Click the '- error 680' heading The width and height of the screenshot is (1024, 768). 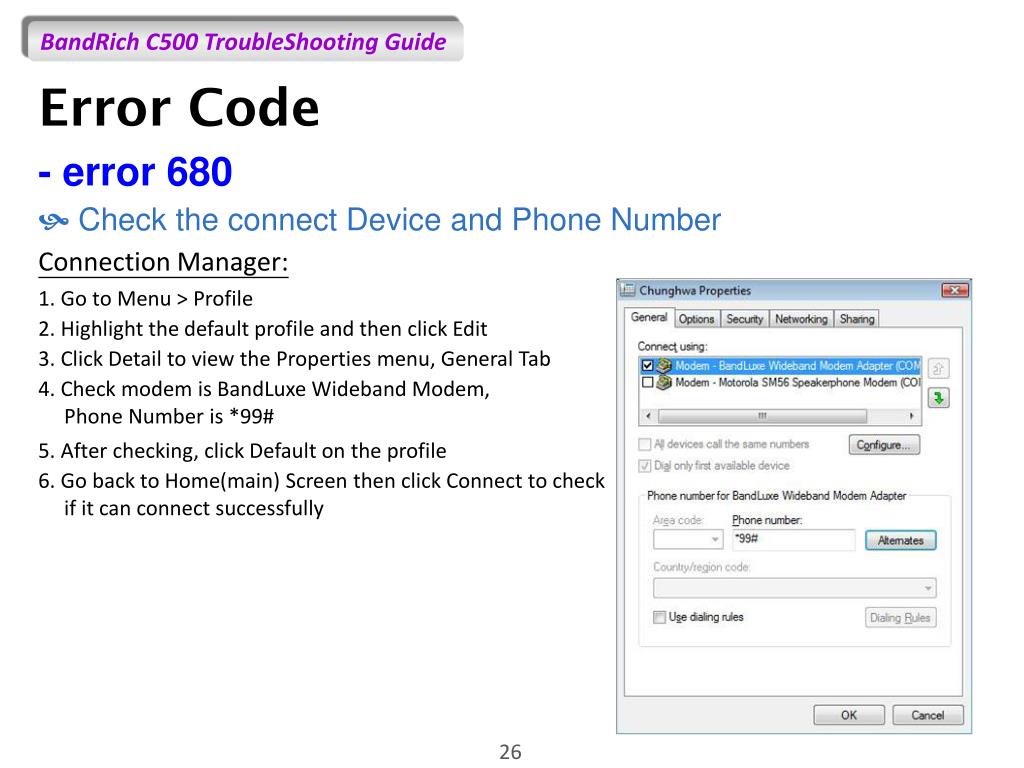tap(135, 172)
